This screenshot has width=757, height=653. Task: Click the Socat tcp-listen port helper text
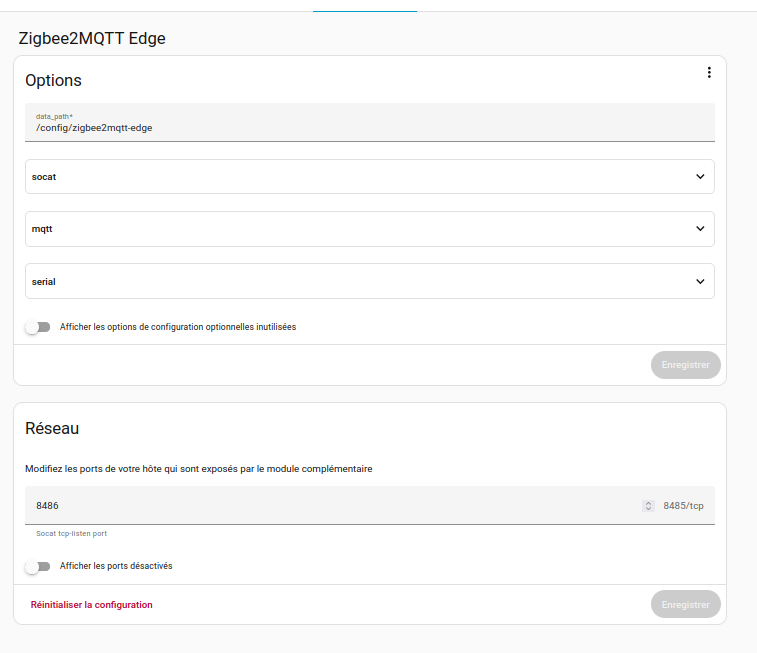[71, 533]
